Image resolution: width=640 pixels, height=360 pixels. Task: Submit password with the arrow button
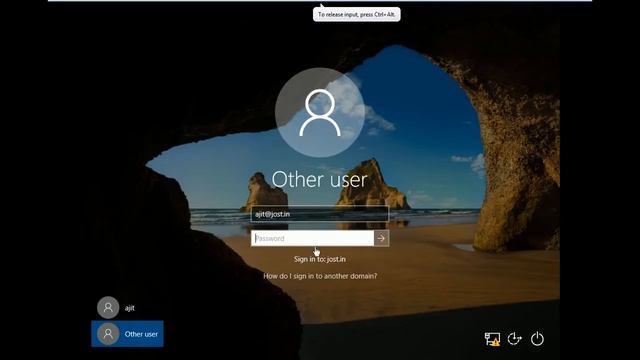(381, 238)
